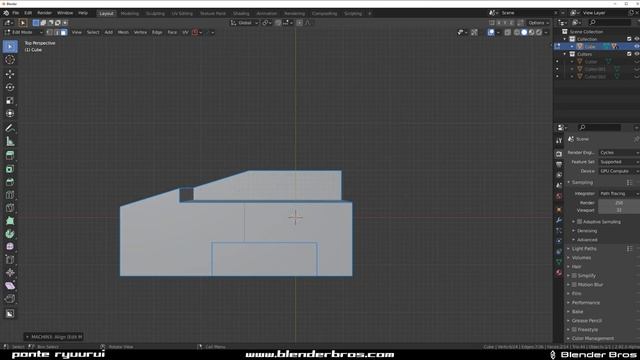Switch to vertex select mode
The width and height of the screenshot is (640, 360).
(50, 32)
